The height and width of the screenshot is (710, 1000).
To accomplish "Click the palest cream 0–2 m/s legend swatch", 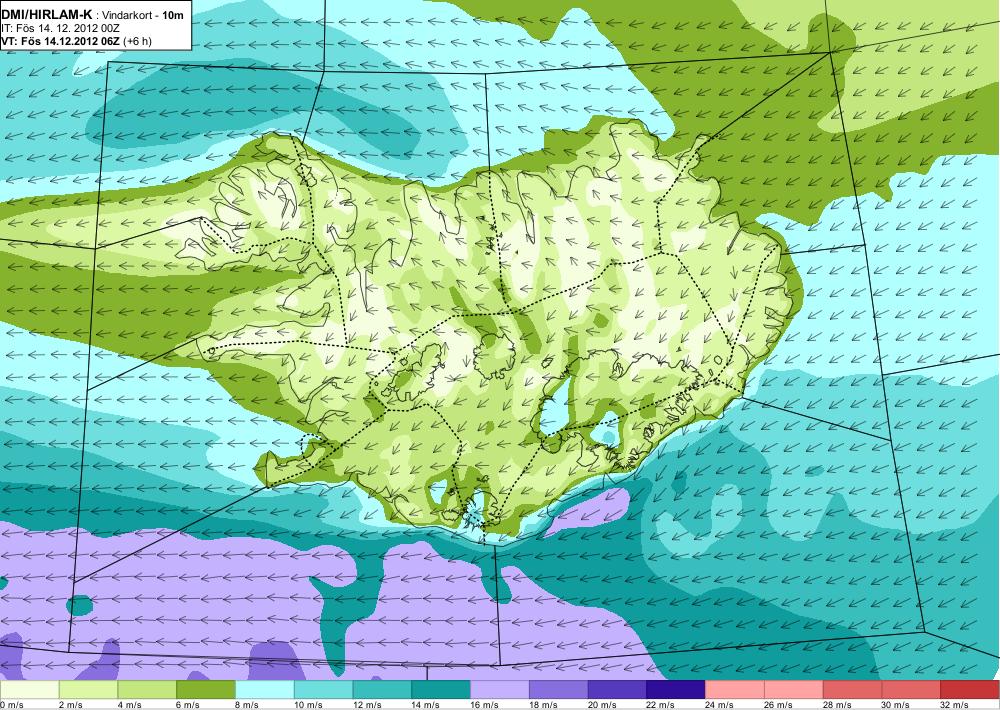I will tap(29, 690).
